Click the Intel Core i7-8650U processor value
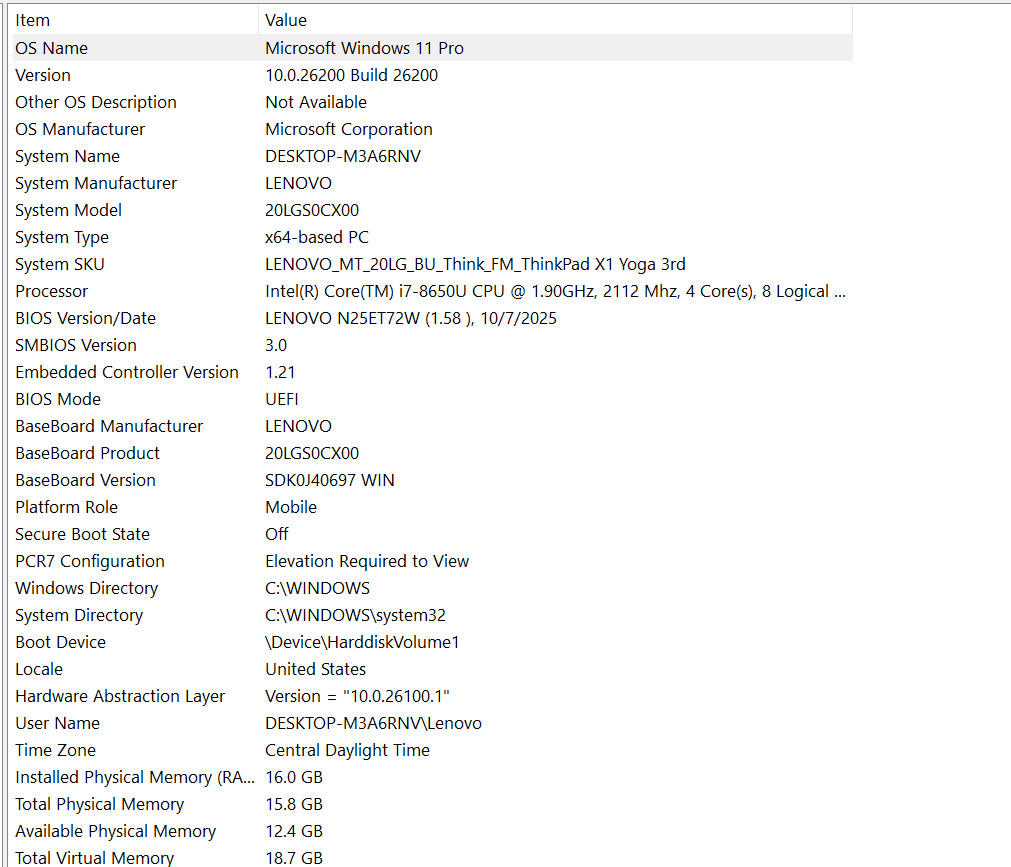The height and width of the screenshot is (867, 1011). tap(555, 292)
